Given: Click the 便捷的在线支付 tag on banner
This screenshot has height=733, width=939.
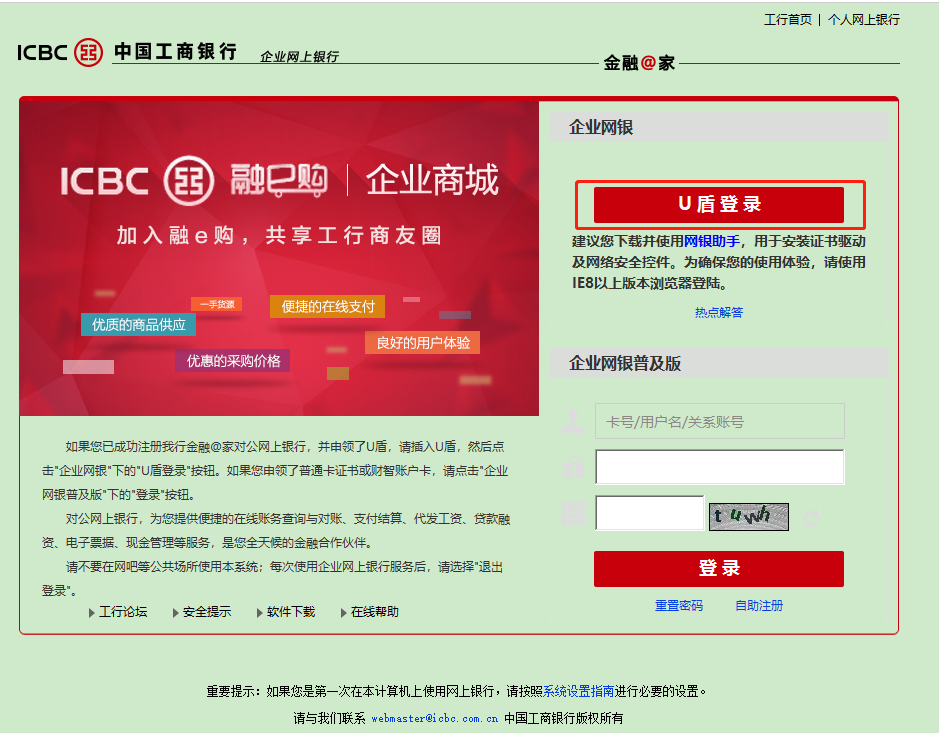Looking at the screenshot, I should click(x=328, y=307).
